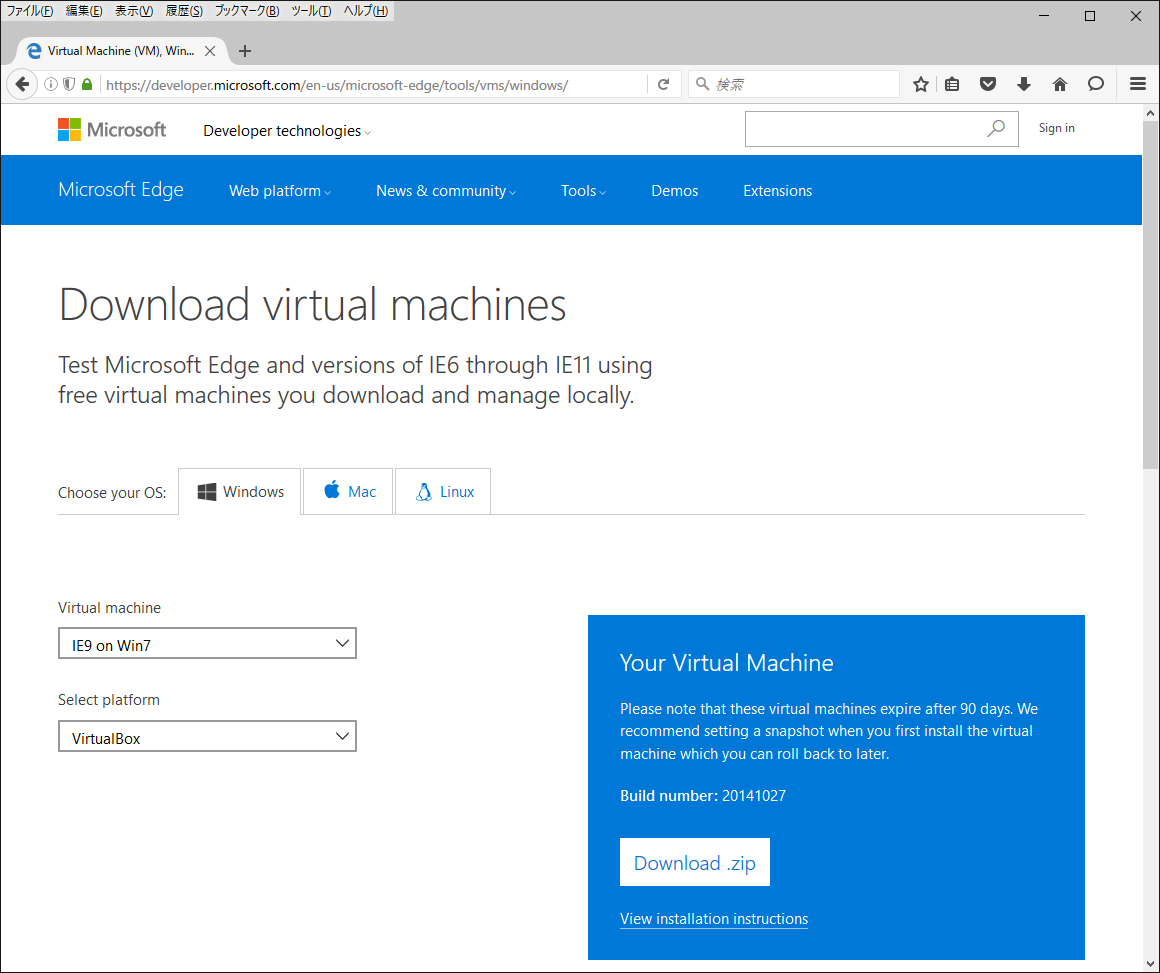Open a new tab with the plus button

coord(245,51)
